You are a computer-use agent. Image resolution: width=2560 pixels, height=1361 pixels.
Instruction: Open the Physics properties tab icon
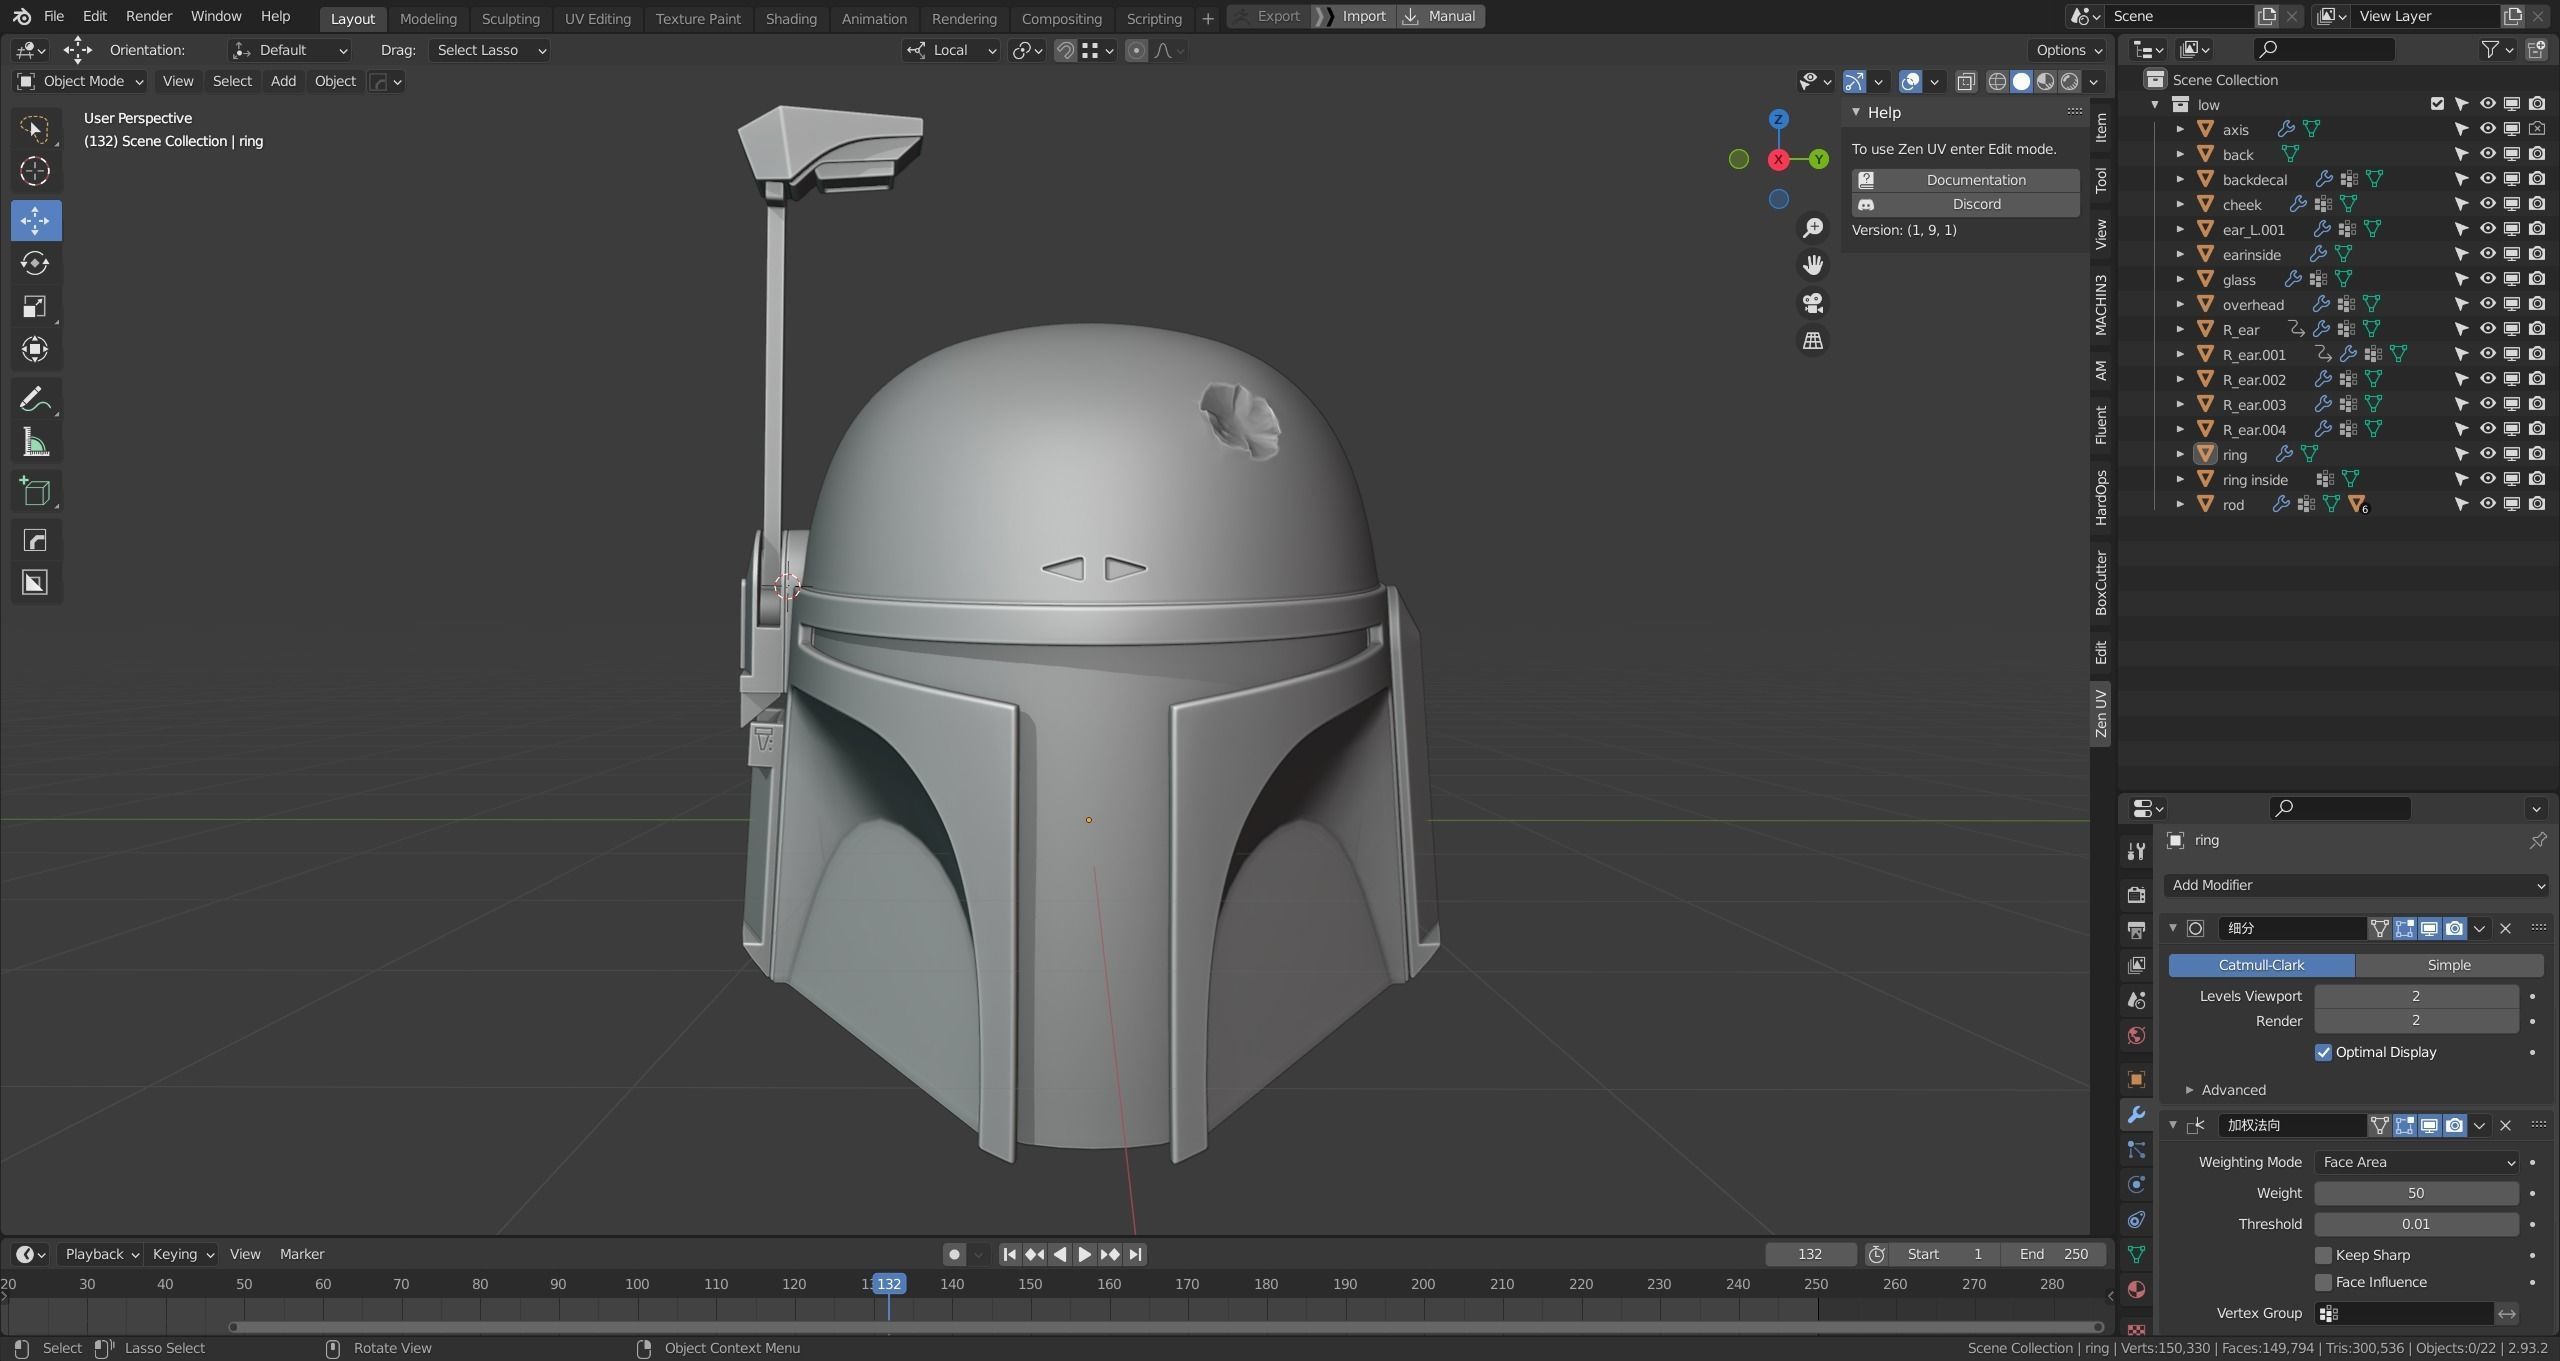click(2136, 1184)
